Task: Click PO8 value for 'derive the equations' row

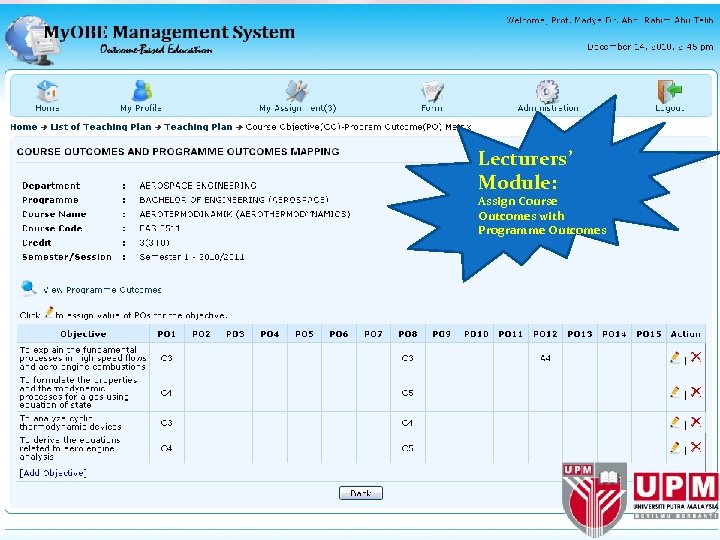Action: [x=407, y=448]
